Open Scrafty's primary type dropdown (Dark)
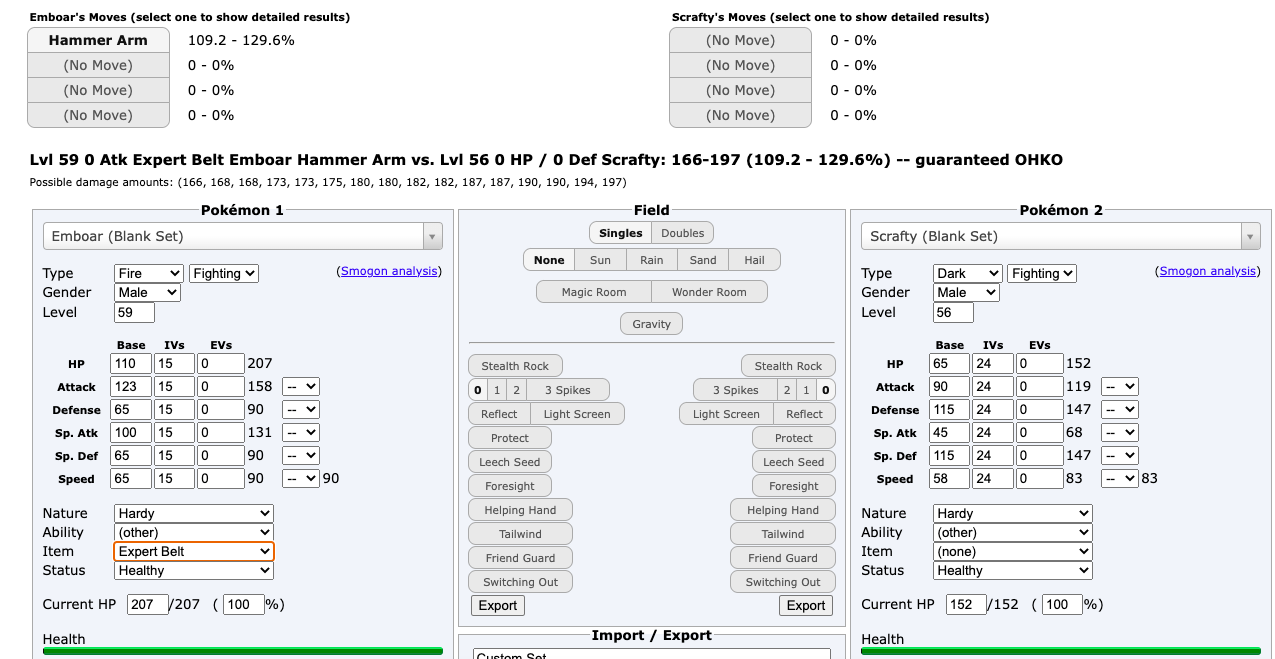The width and height of the screenshot is (1275, 659). (x=967, y=273)
